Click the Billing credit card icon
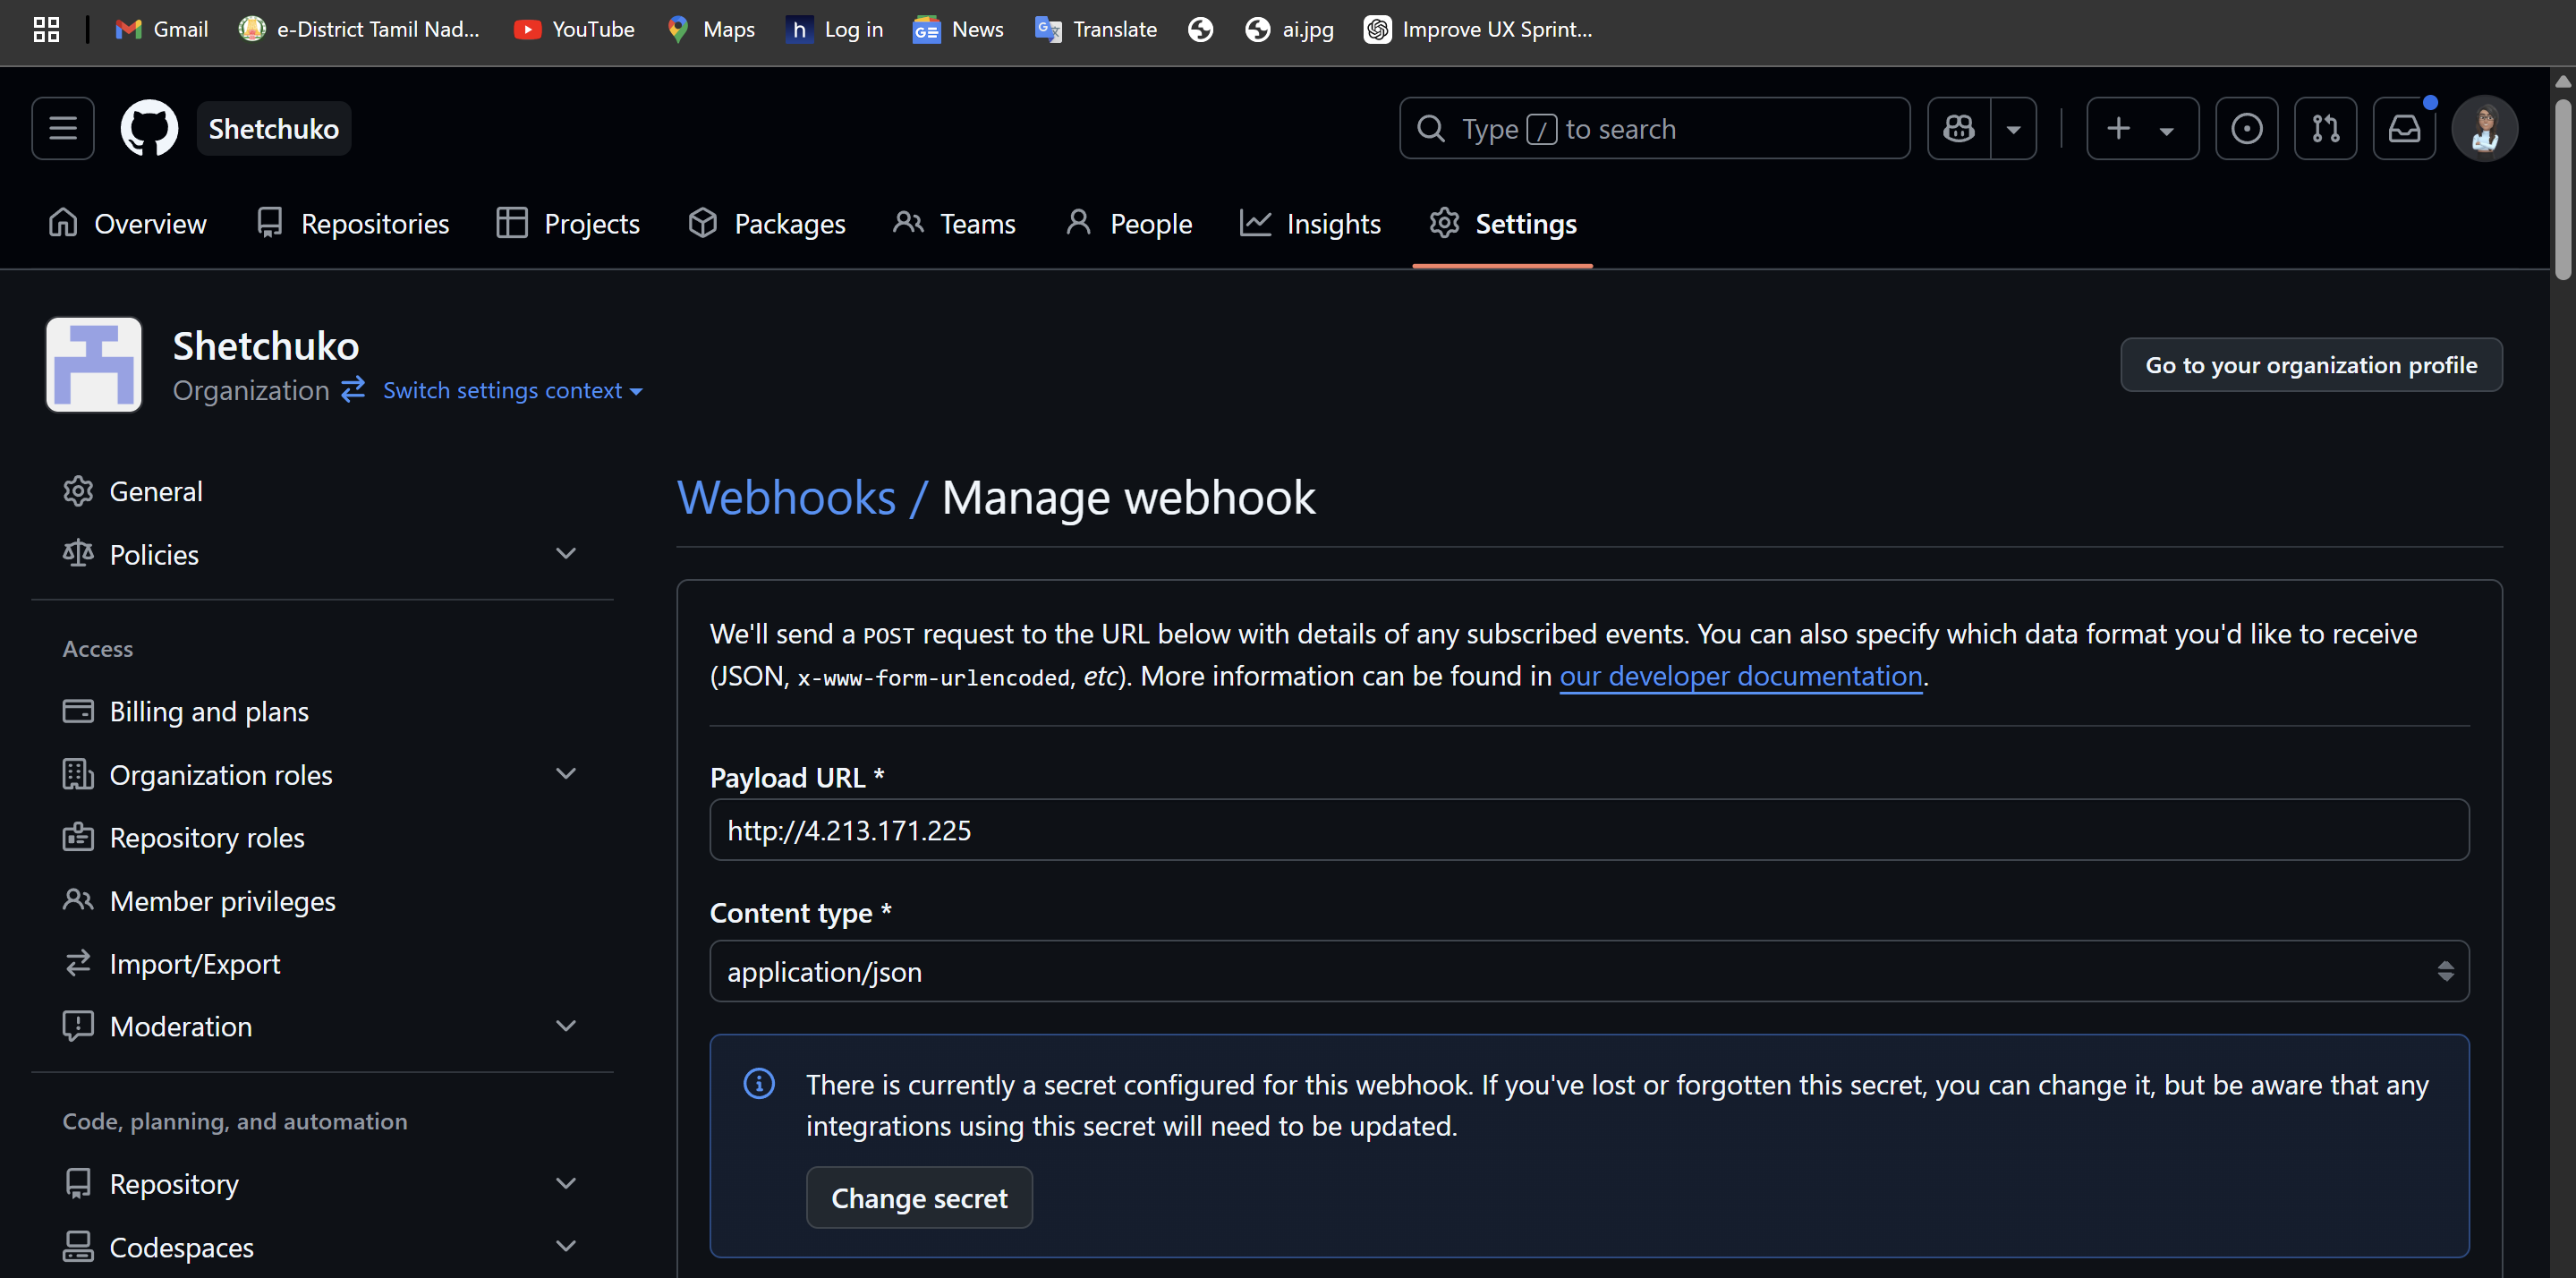 tap(78, 711)
